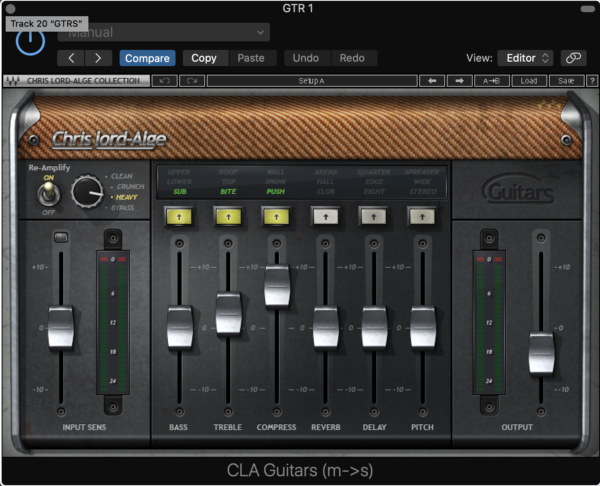Screen dimensions: 600x486
Task: Click the input level meter
Action: (113, 322)
